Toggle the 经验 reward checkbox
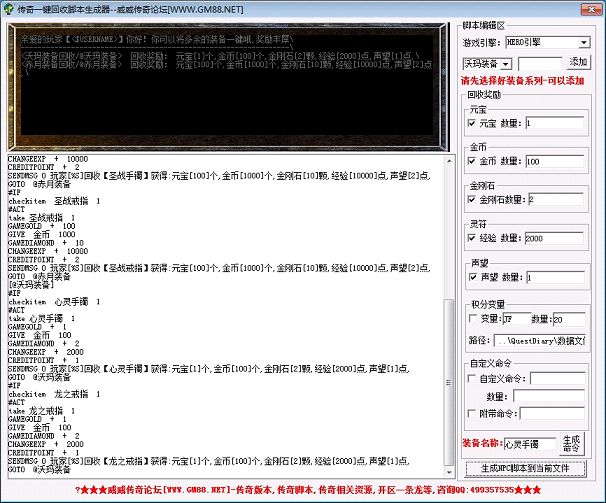Image resolution: width=606 pixels, height=503 pixels. coord(472,238)
